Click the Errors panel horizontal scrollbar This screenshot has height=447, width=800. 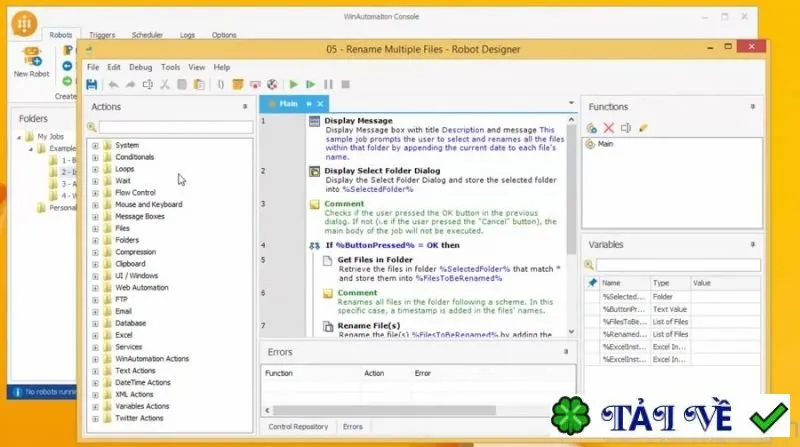384,410
